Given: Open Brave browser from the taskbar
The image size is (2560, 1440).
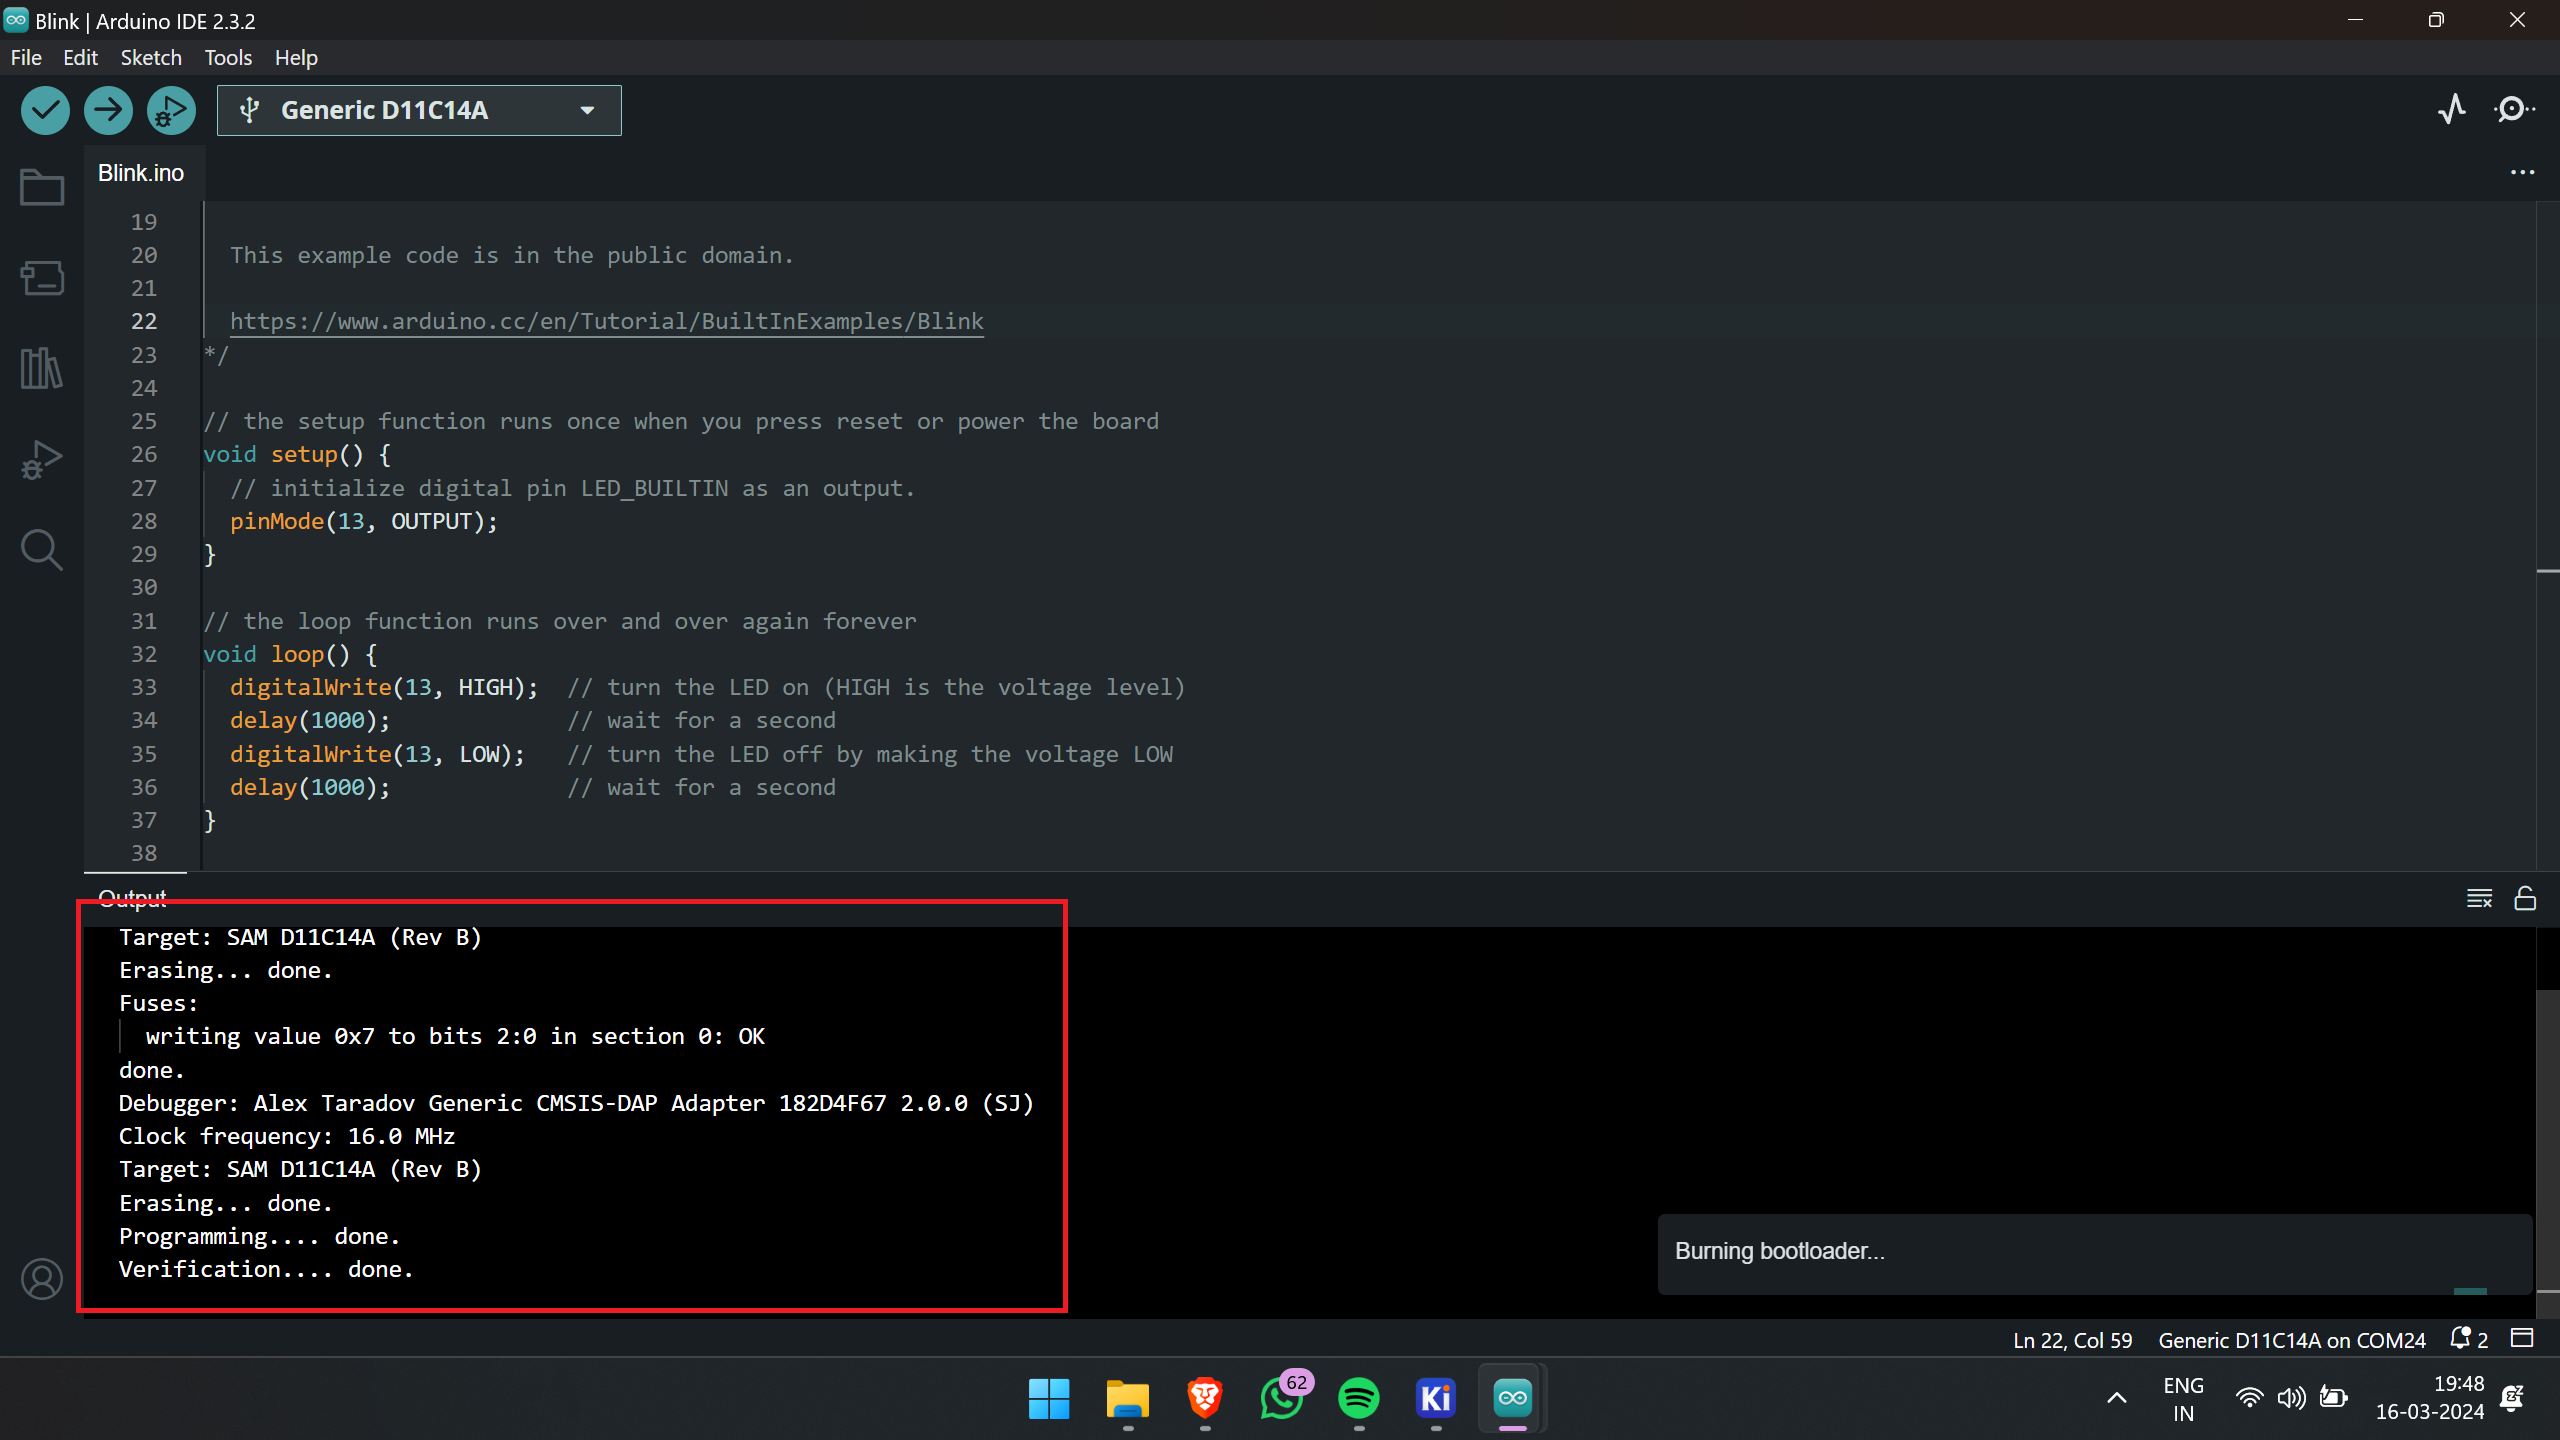Looking at the screenshot, I should pyautogui.click(x=1205, y=1398).
